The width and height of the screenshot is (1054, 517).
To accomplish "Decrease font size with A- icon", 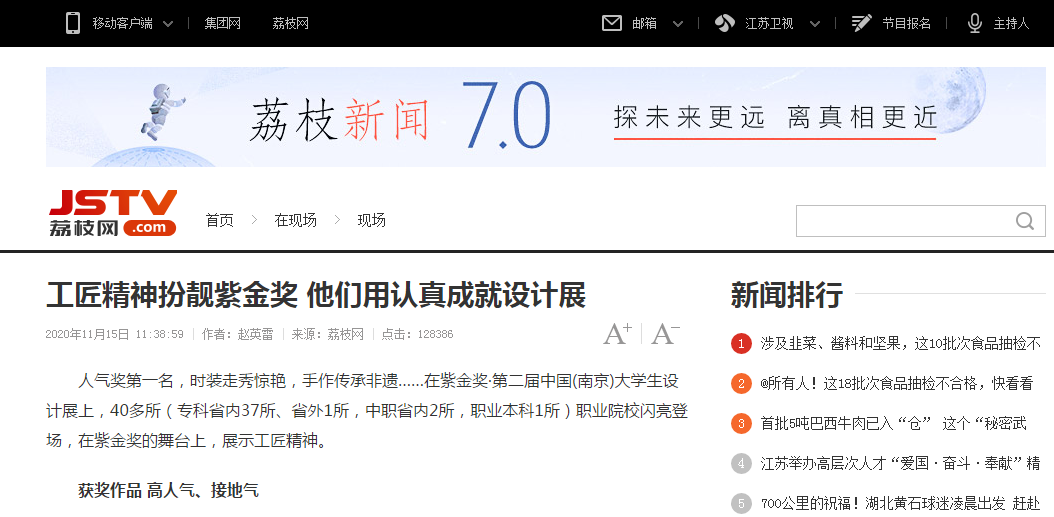I will (x=665, y=334).
